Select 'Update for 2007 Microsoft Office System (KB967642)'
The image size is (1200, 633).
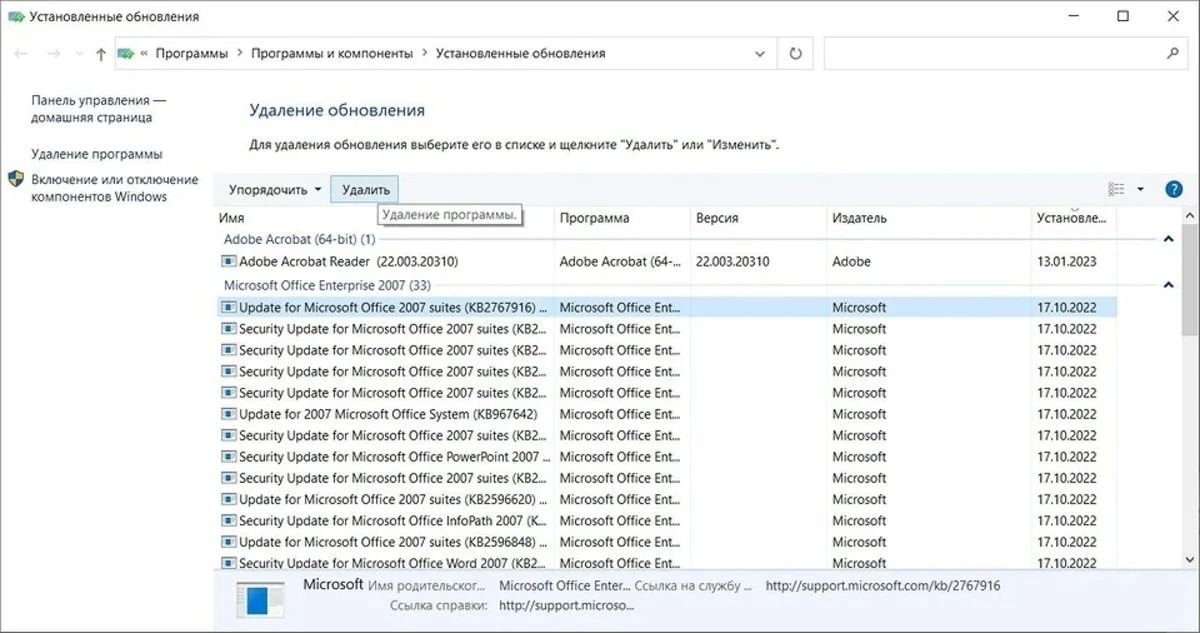(x=667, y=414)
